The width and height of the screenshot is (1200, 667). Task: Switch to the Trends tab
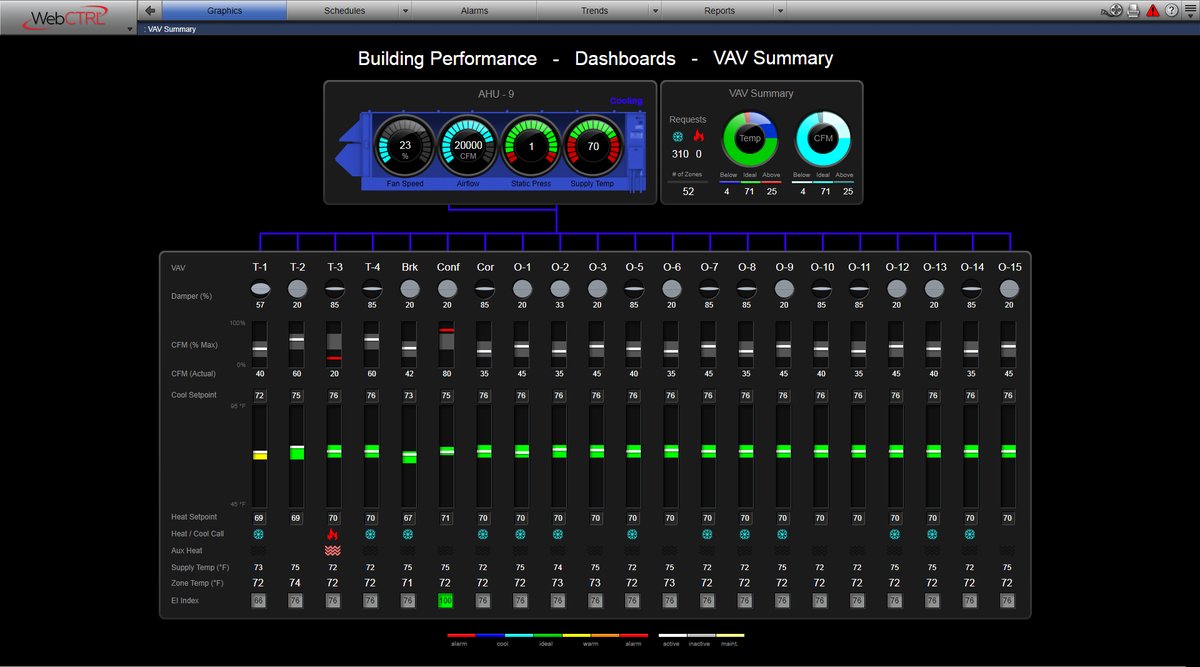pos(594,11)
